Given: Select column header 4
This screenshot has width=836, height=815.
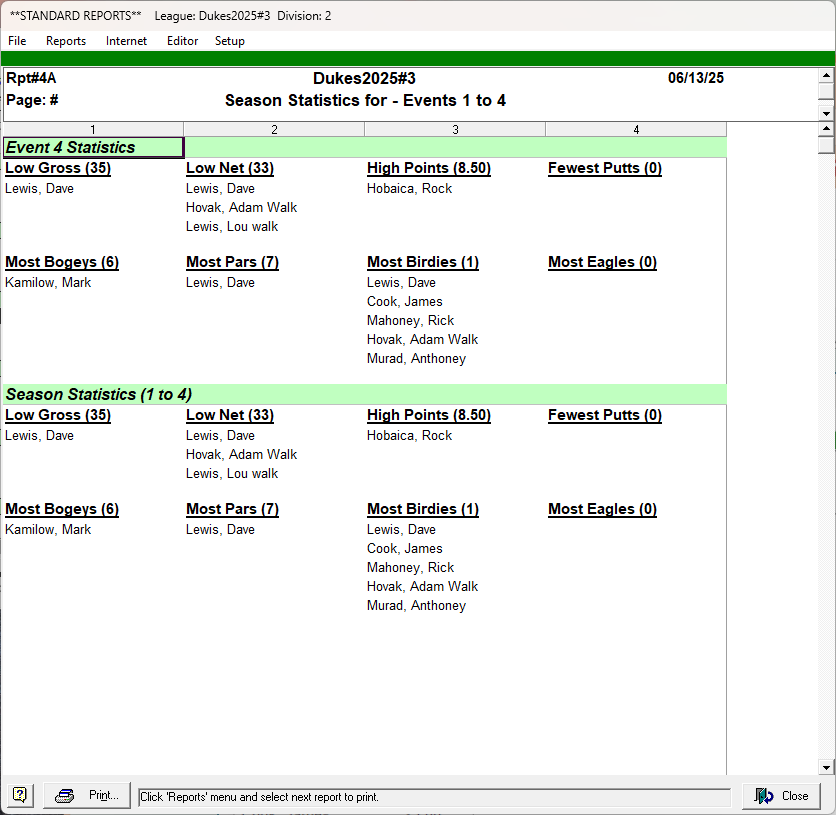Looking at the screenshot, I should 636,129.
